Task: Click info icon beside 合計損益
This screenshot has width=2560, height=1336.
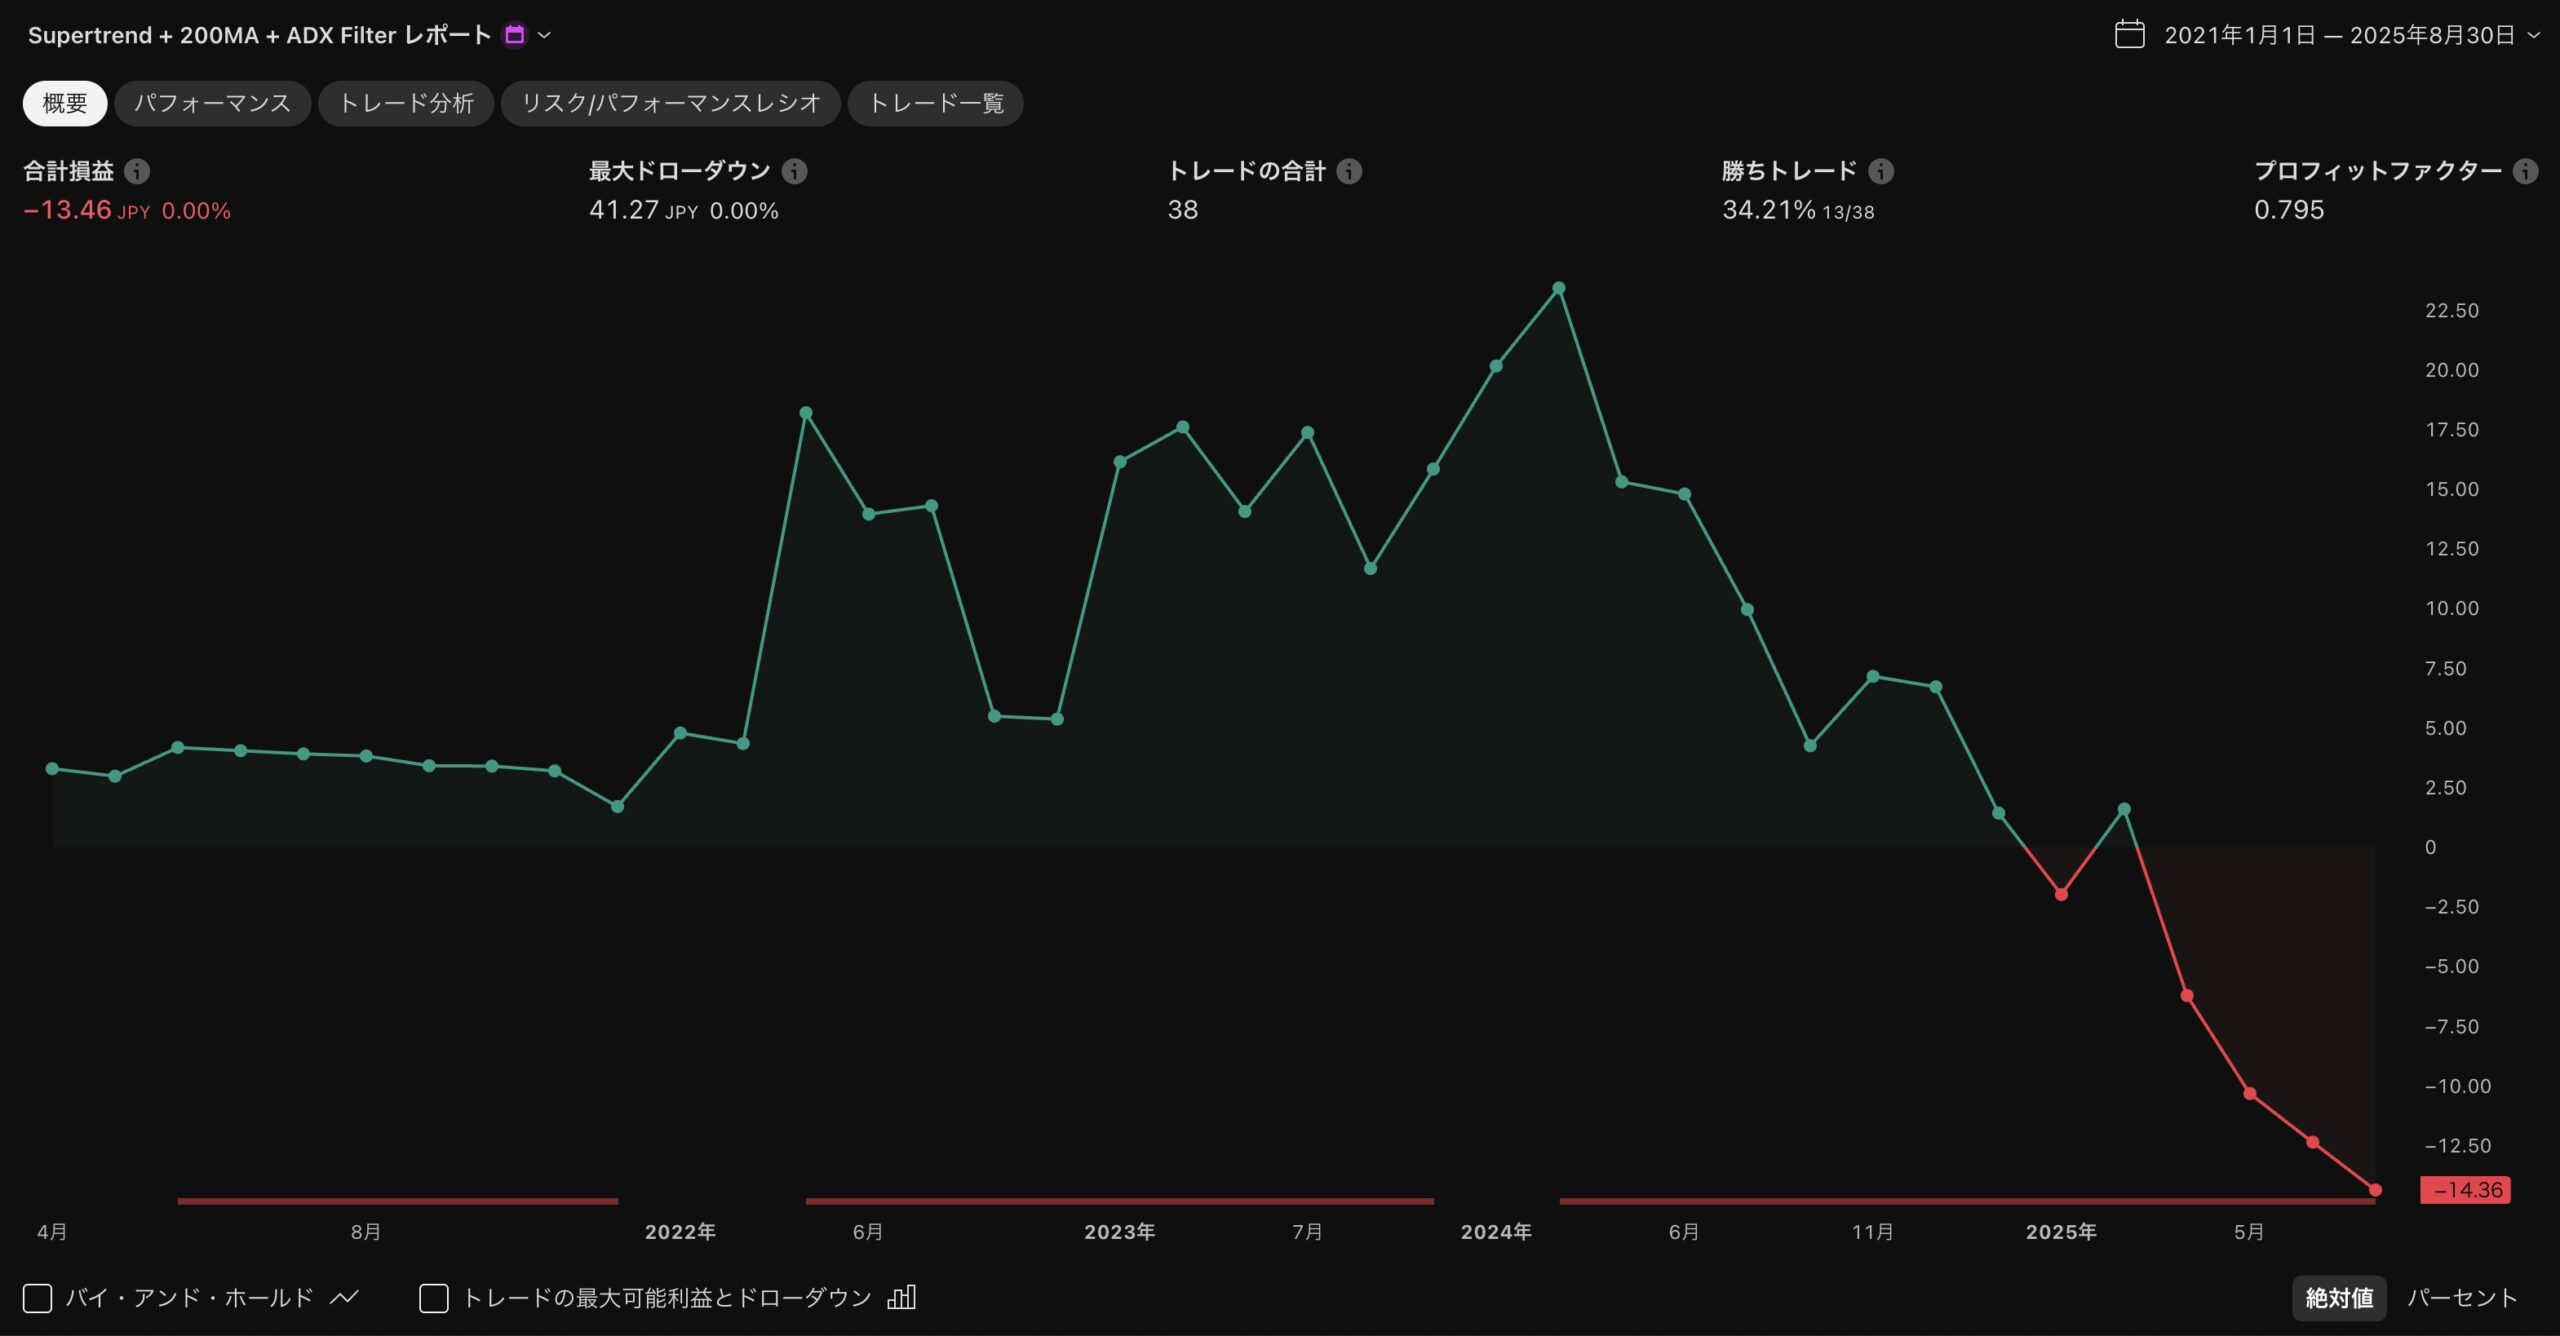Action: click(137, 171)
